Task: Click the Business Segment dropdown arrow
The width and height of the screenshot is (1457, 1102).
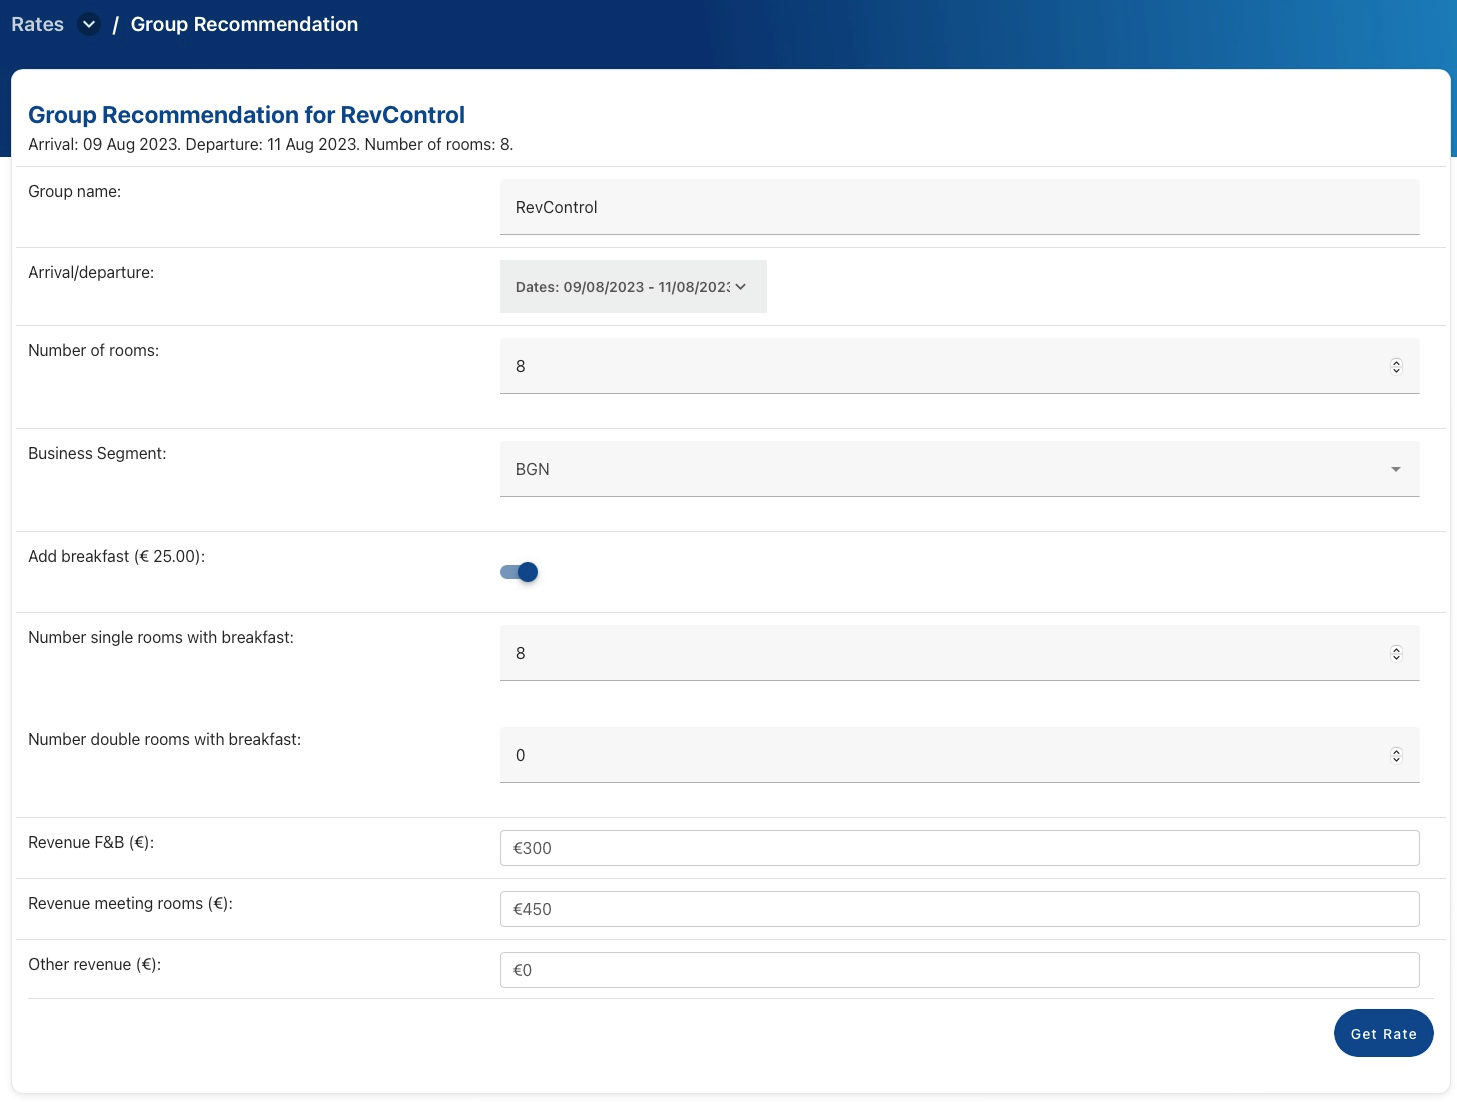Action: pos(1395,469)
